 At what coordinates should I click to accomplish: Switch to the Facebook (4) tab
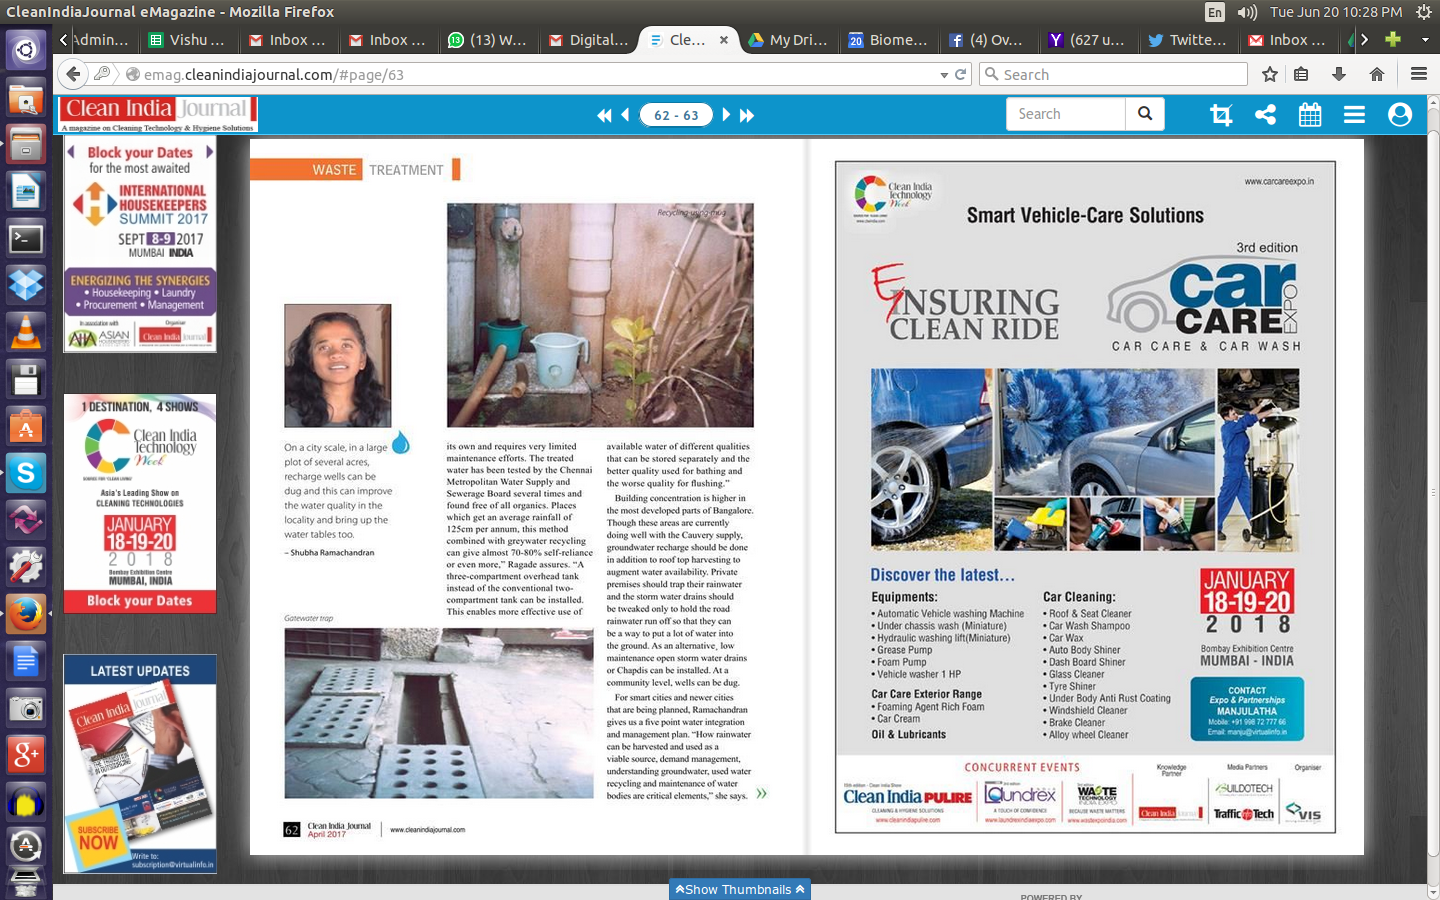pyautogui.click(x=988, y=40)
